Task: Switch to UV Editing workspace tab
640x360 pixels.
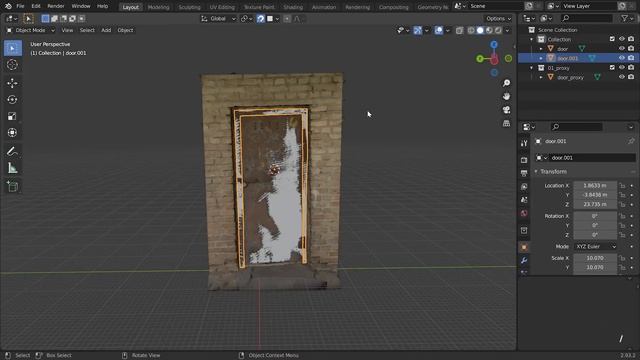Action: [x=222, y=7]
